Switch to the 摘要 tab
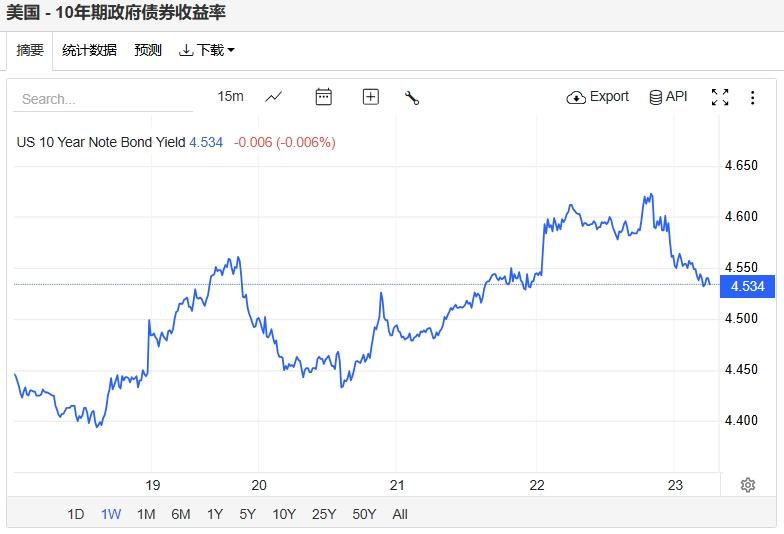784x534 pixels. click(x=30, y=50)
